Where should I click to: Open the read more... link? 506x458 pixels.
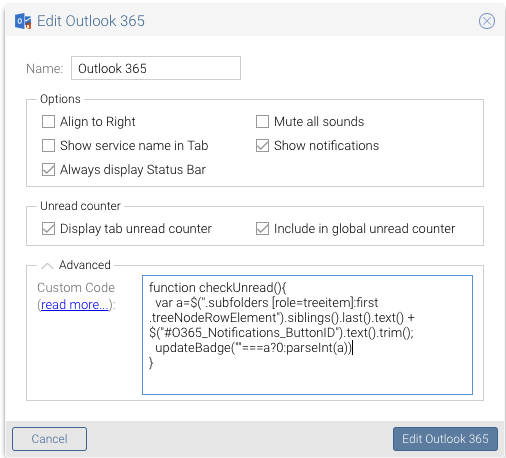(x=75, y=305)
